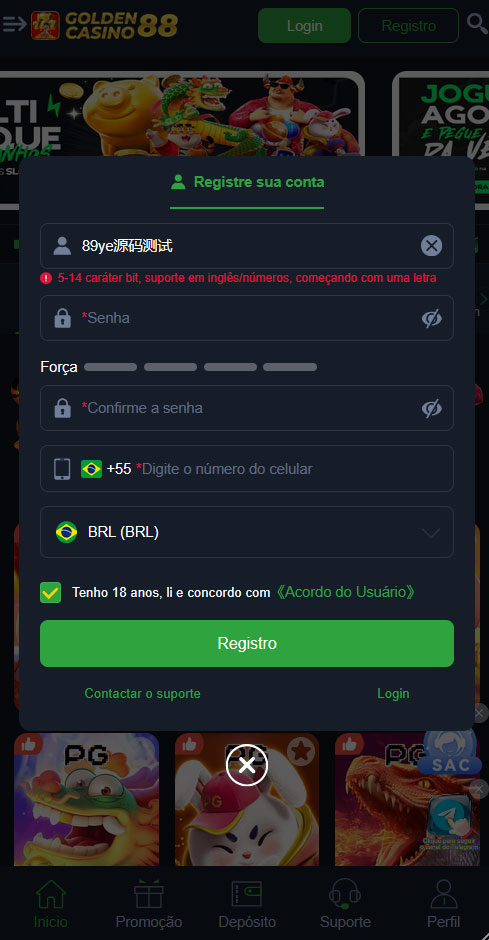Favorite the rabbit game with star icon

[x=301, y=750]
